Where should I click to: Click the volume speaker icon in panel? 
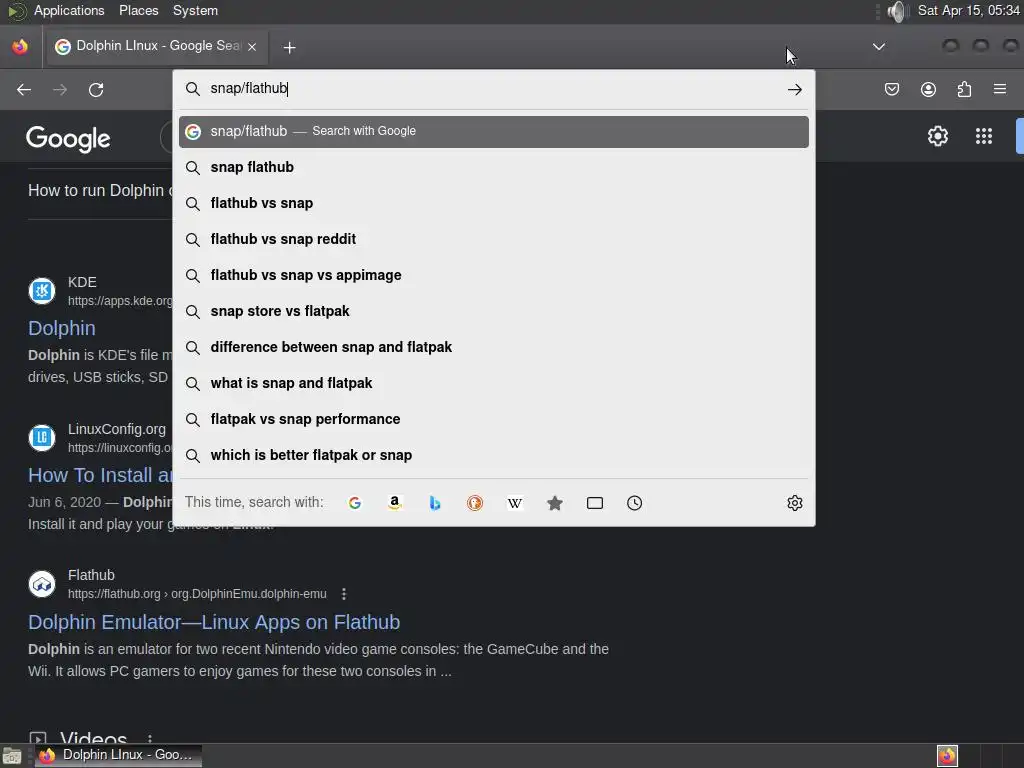[x=898, y=11]
